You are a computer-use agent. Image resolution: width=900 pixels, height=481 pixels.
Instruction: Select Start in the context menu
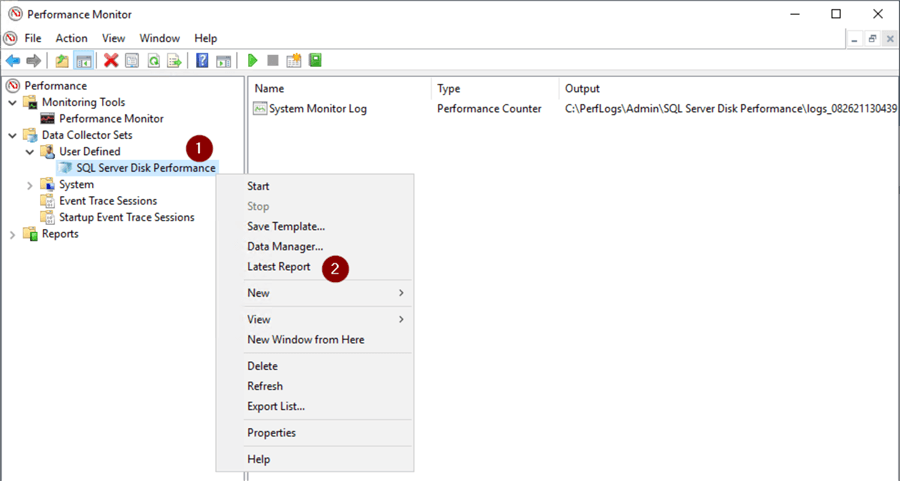pyautogui.click(x=258, y=186)
